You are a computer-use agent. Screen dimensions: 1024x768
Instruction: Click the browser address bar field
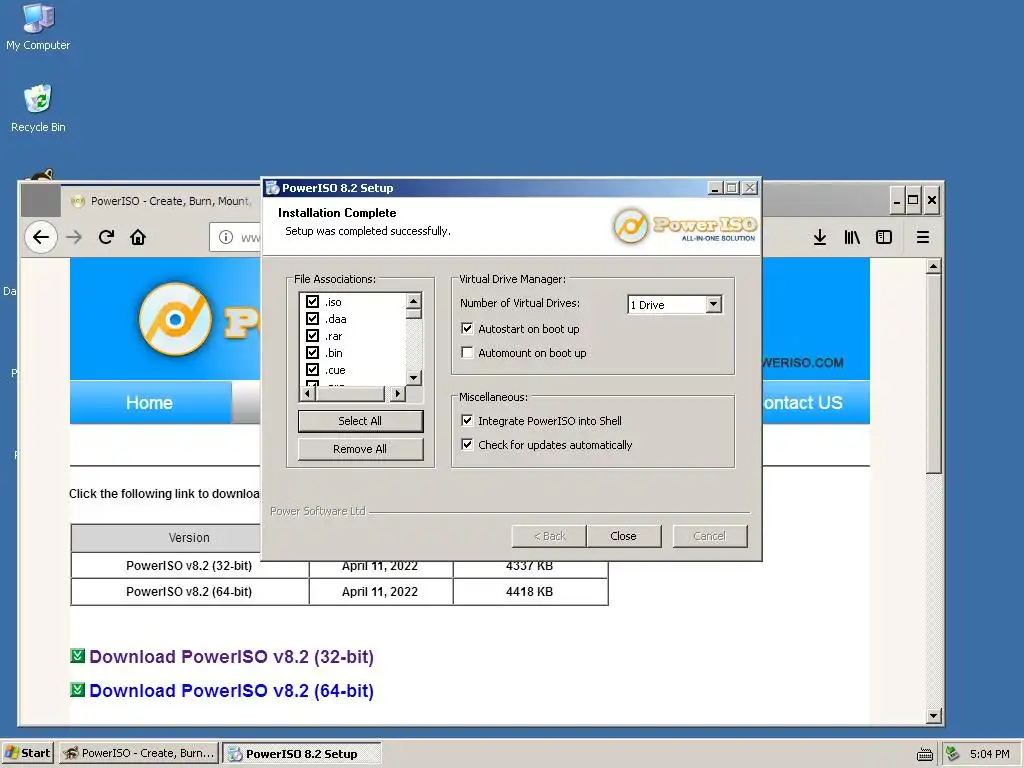(236, 237)
